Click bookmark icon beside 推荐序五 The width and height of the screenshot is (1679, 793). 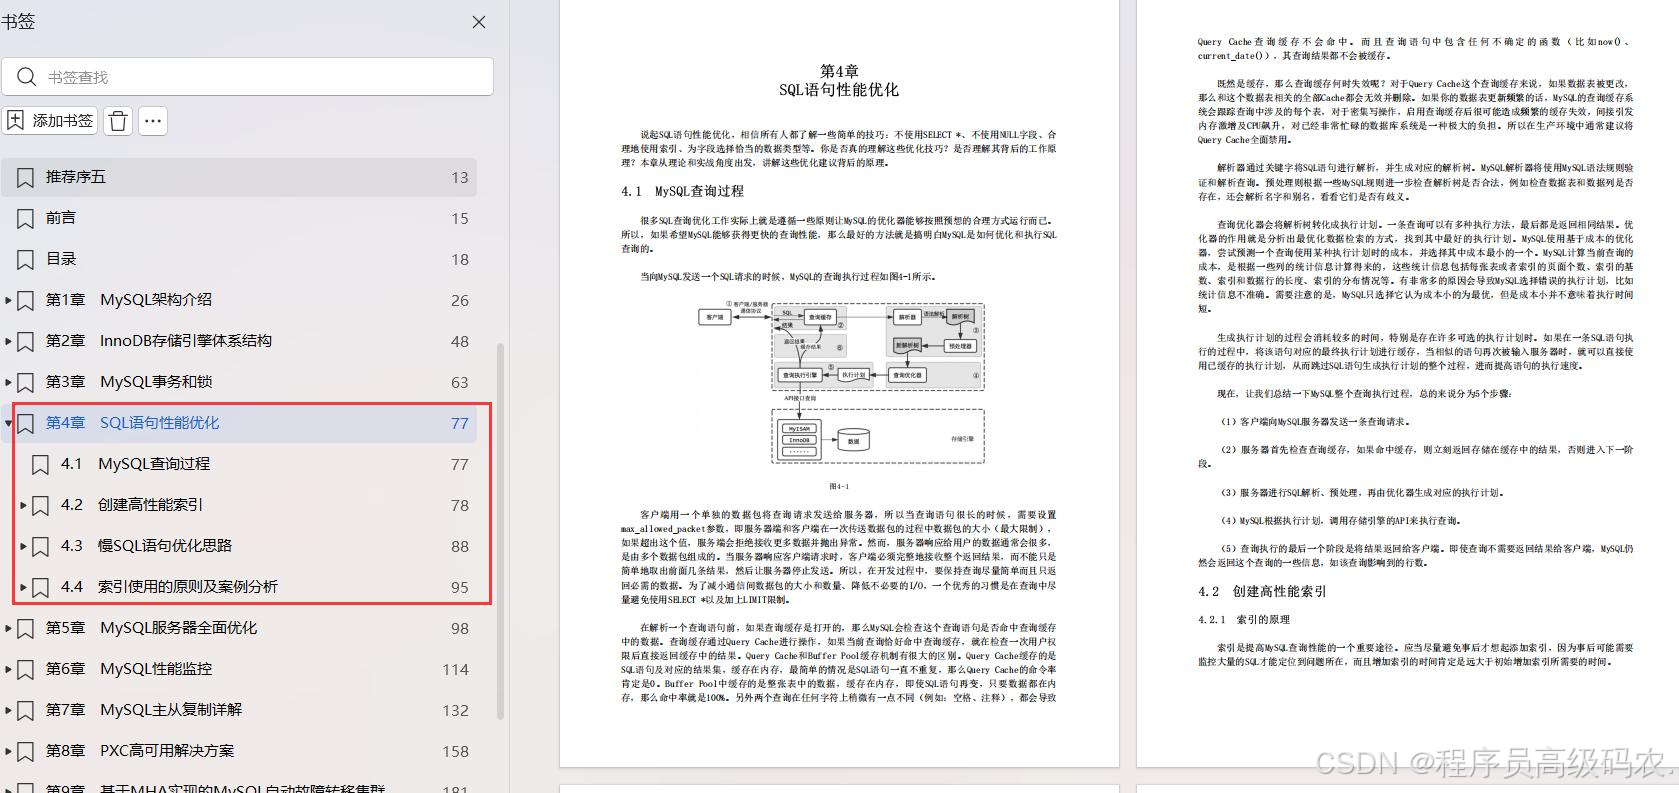point(25,178)
